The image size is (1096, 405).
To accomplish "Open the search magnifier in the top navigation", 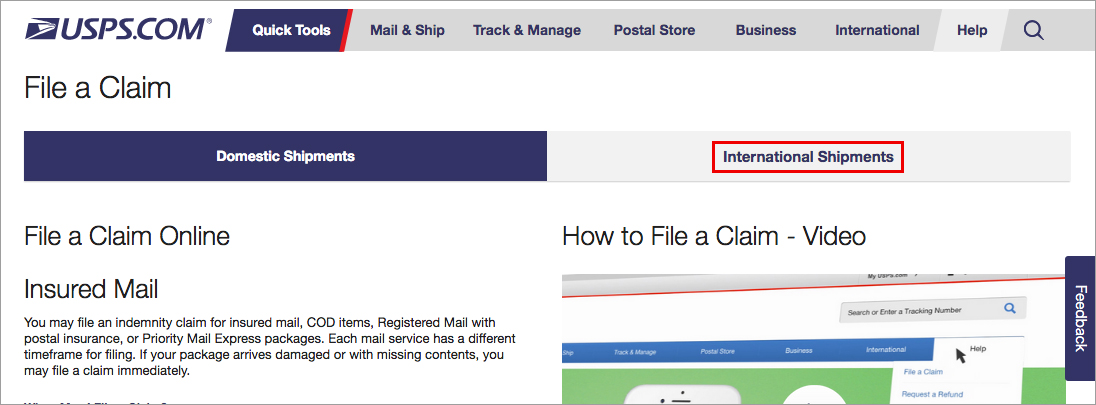I will 1034,30.
